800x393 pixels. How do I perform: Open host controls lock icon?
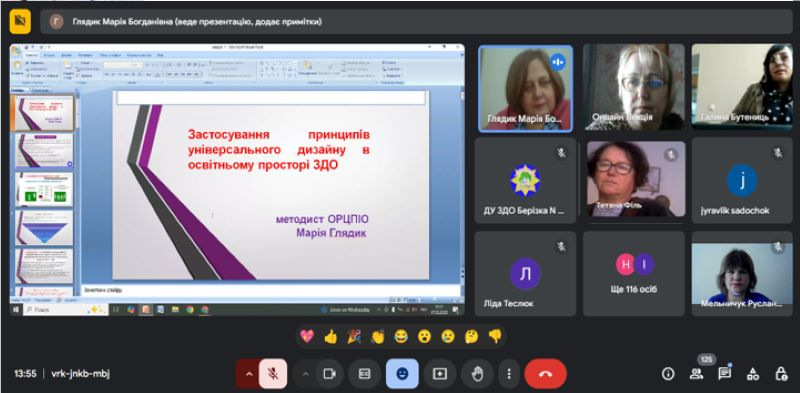coord(781,374)
